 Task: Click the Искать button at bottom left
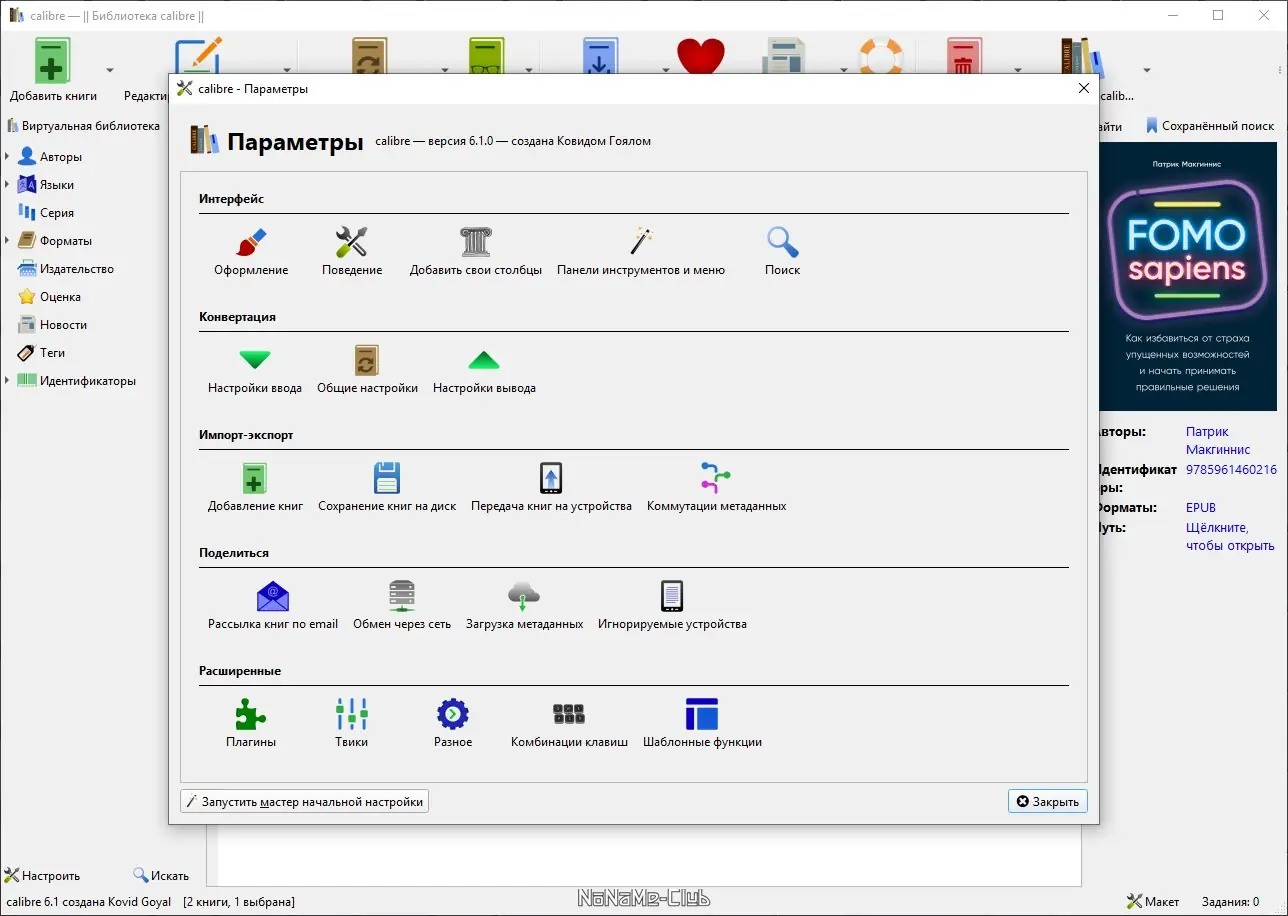[161, 875]
